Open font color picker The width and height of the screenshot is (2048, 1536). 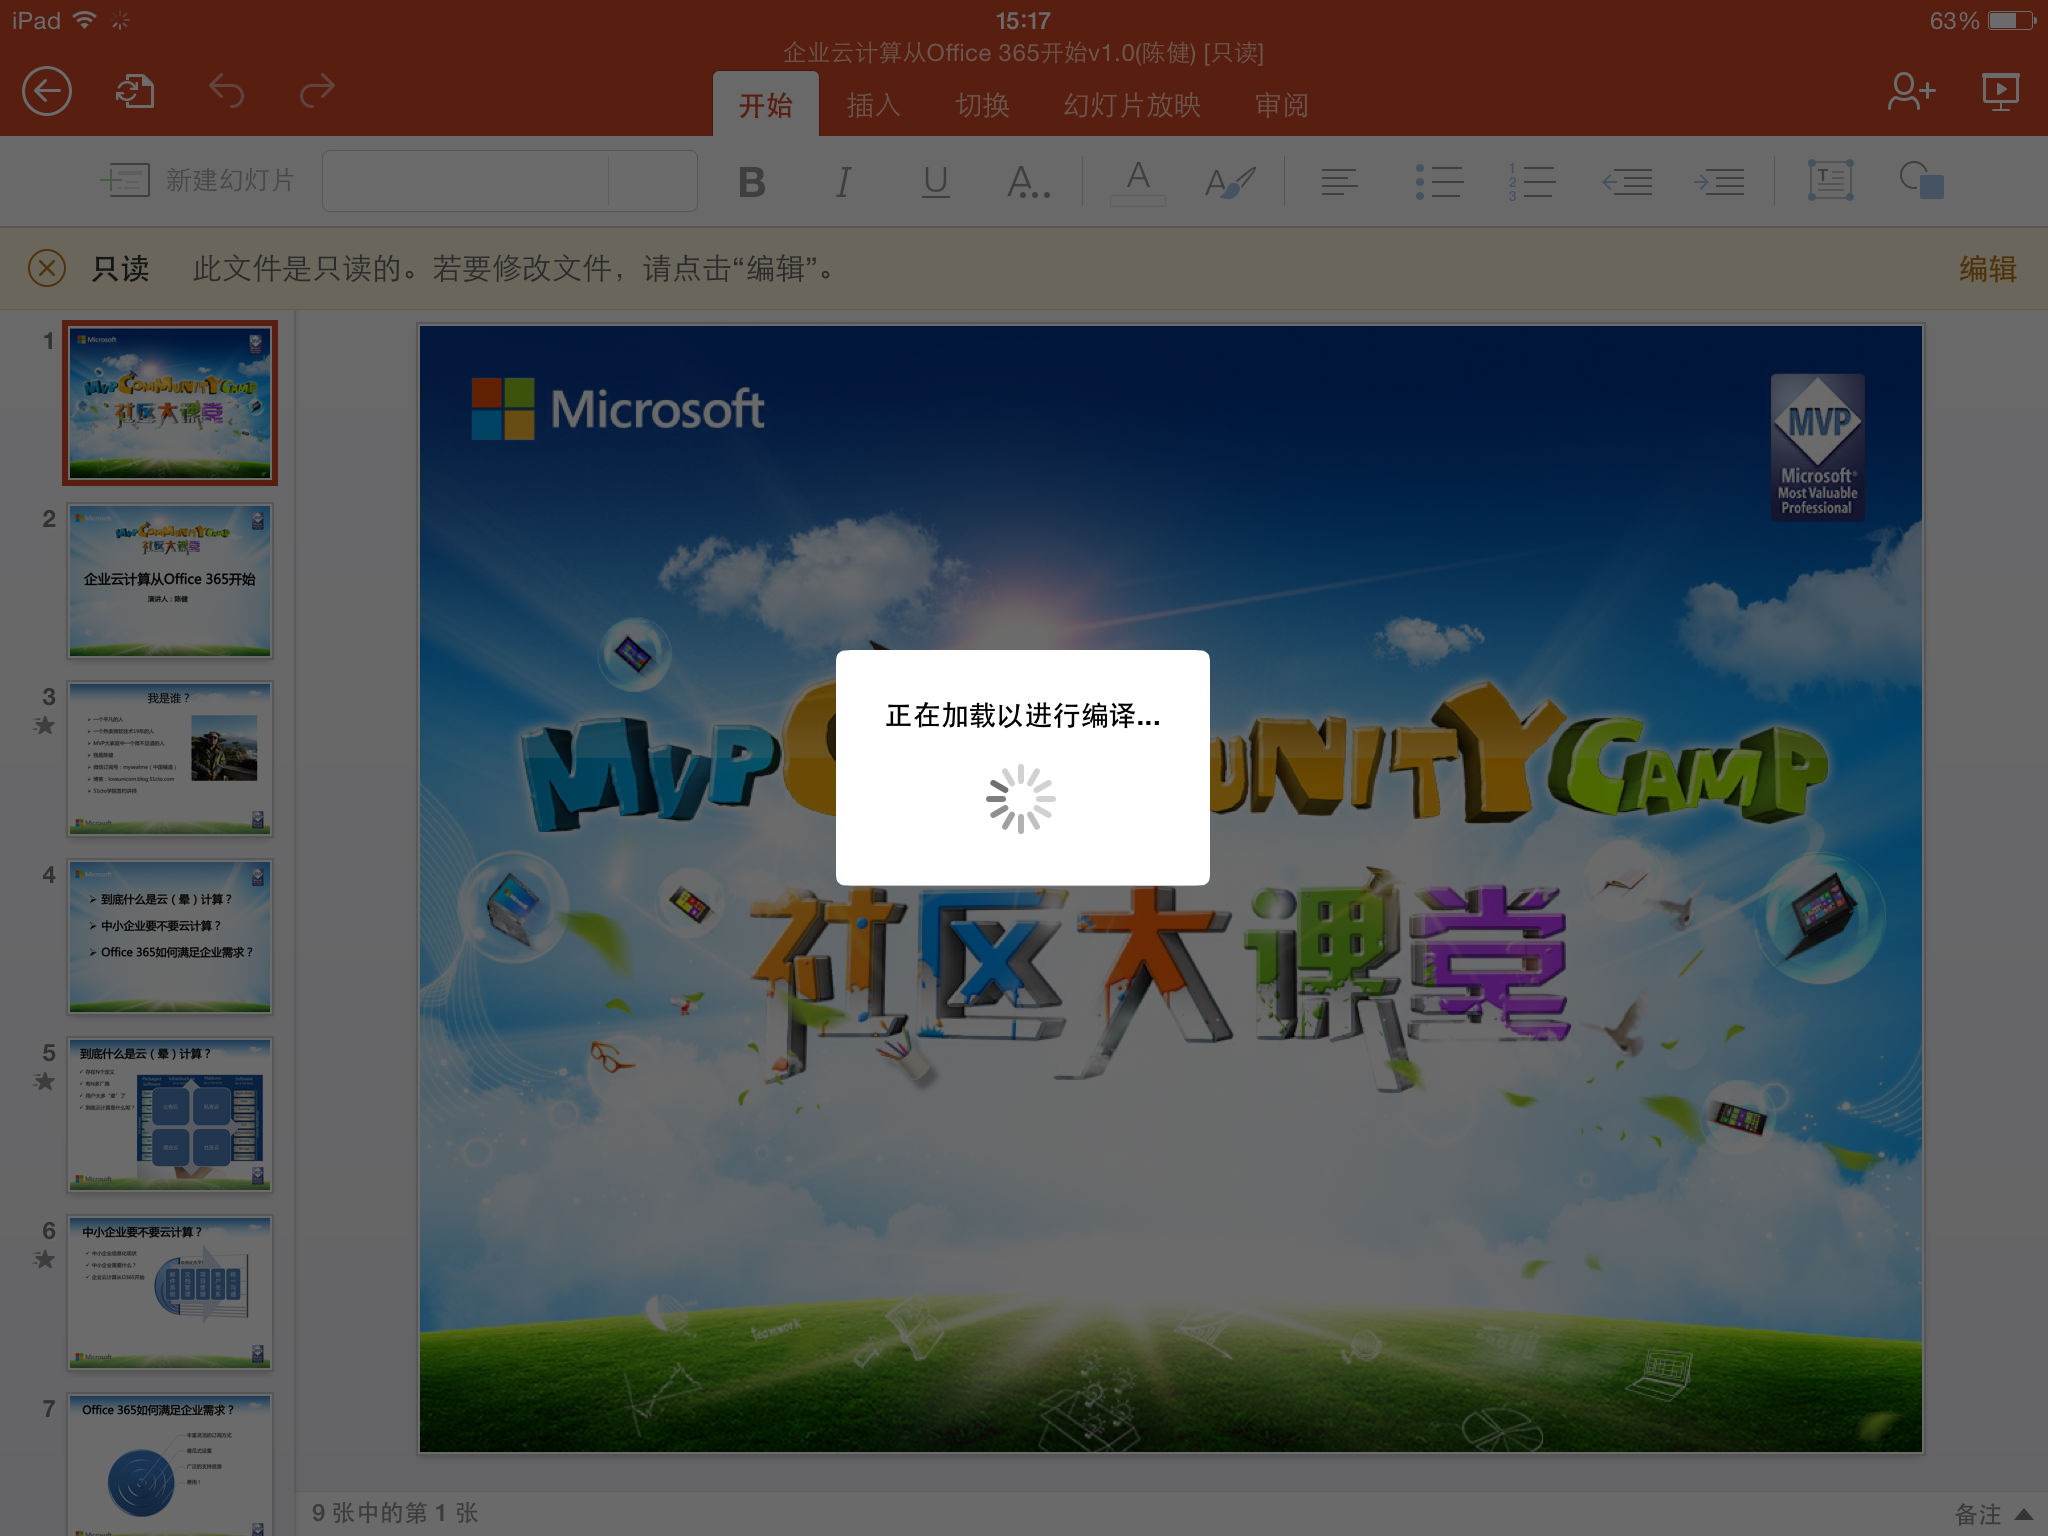click(1138, 182)
